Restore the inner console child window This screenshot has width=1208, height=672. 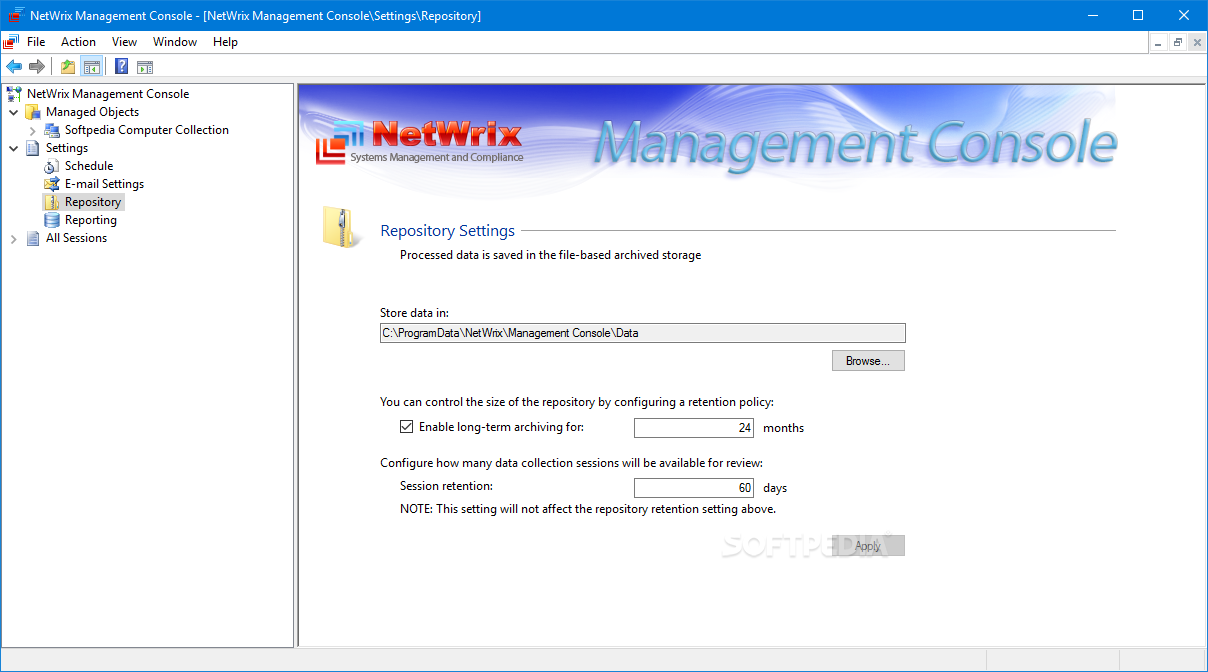[x=1178, y=42]
